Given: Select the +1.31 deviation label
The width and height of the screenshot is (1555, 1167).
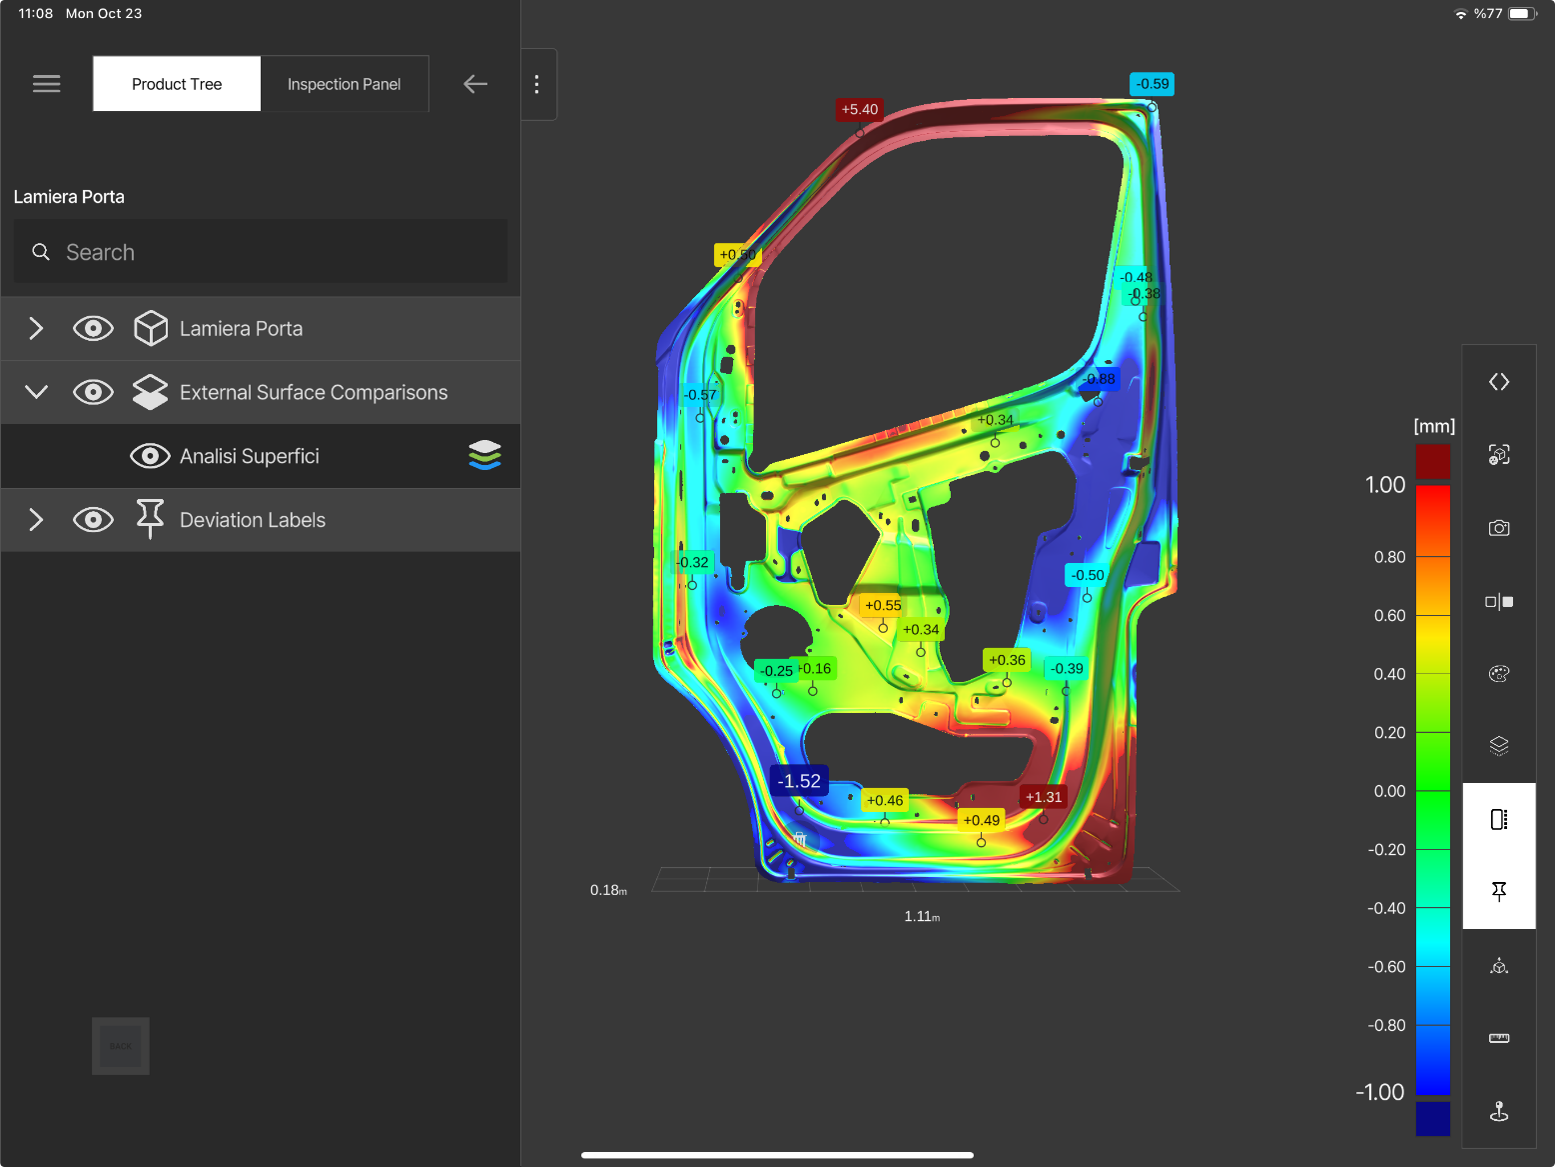Looking at the screenshot, I should (x=1044, y=797).
